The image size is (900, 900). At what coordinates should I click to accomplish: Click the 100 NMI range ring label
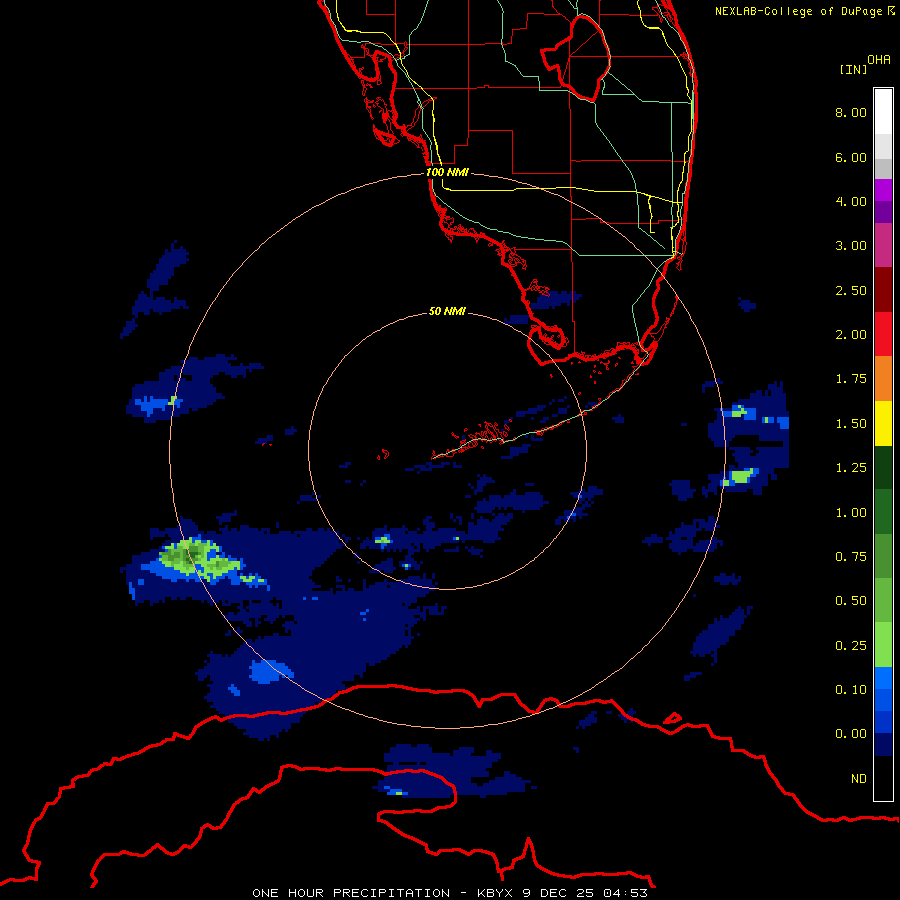447,172
